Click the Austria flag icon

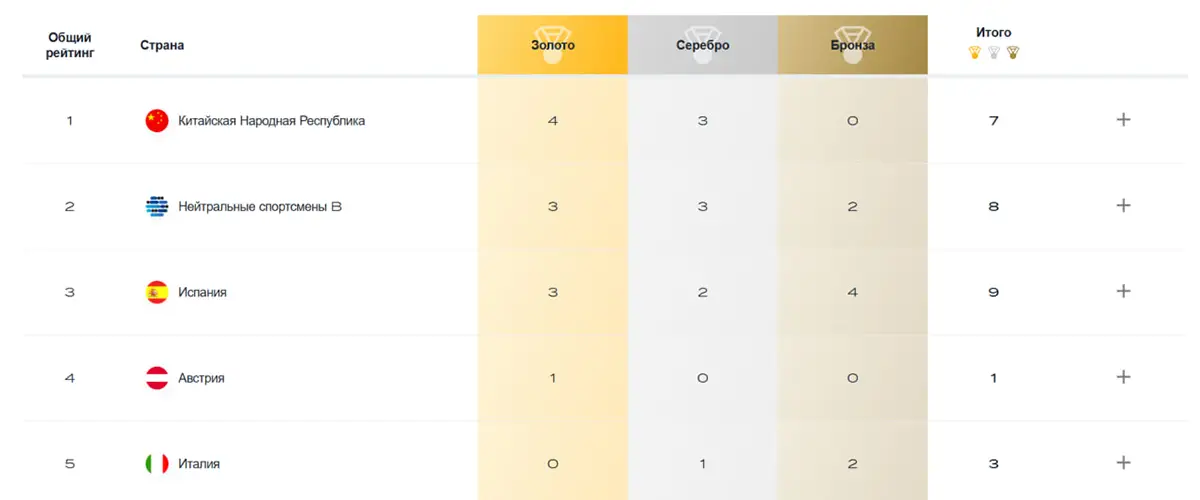click(157, 379)
